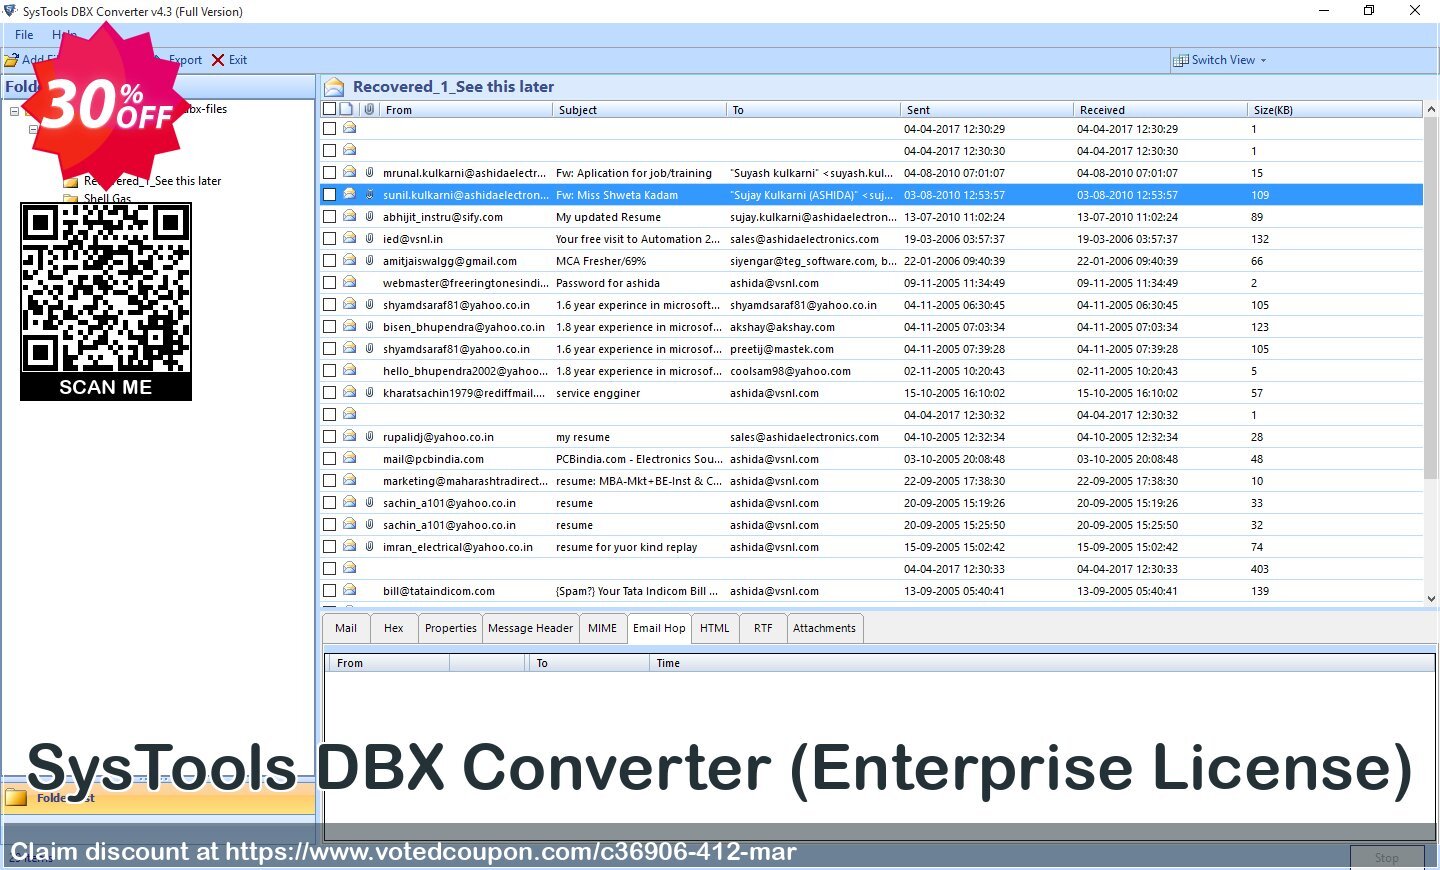Switch to the Message Header tab

(x=531, y=628)
